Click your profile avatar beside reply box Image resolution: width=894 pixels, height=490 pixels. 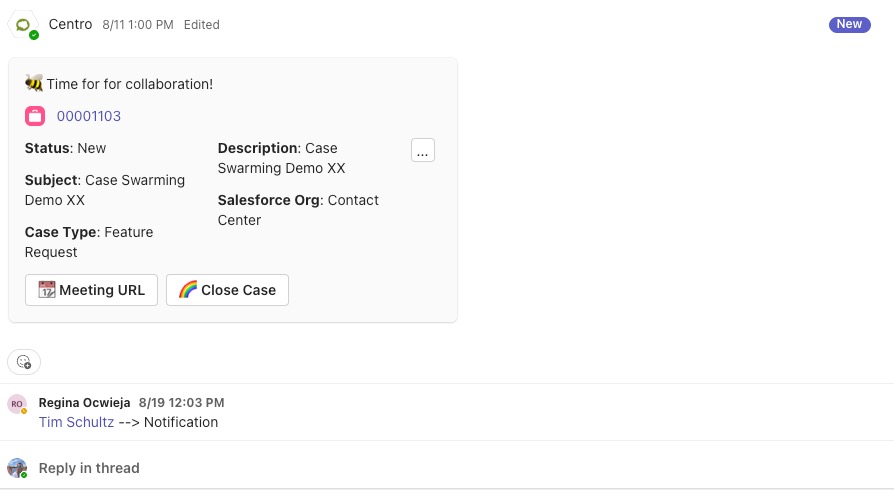[x=17, y=468]
